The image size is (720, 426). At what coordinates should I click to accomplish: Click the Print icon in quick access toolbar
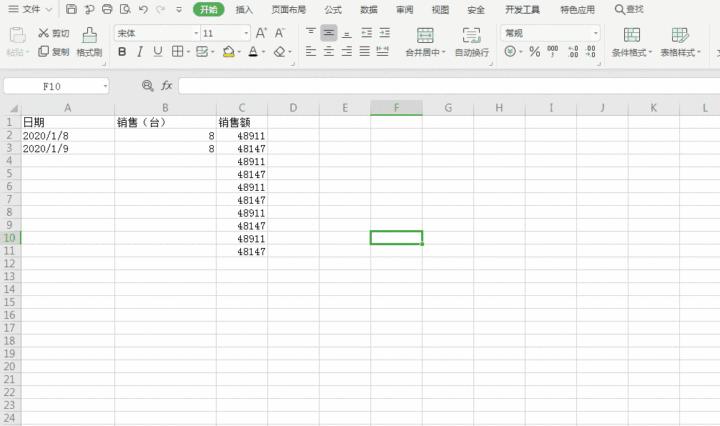click(107, 9)
